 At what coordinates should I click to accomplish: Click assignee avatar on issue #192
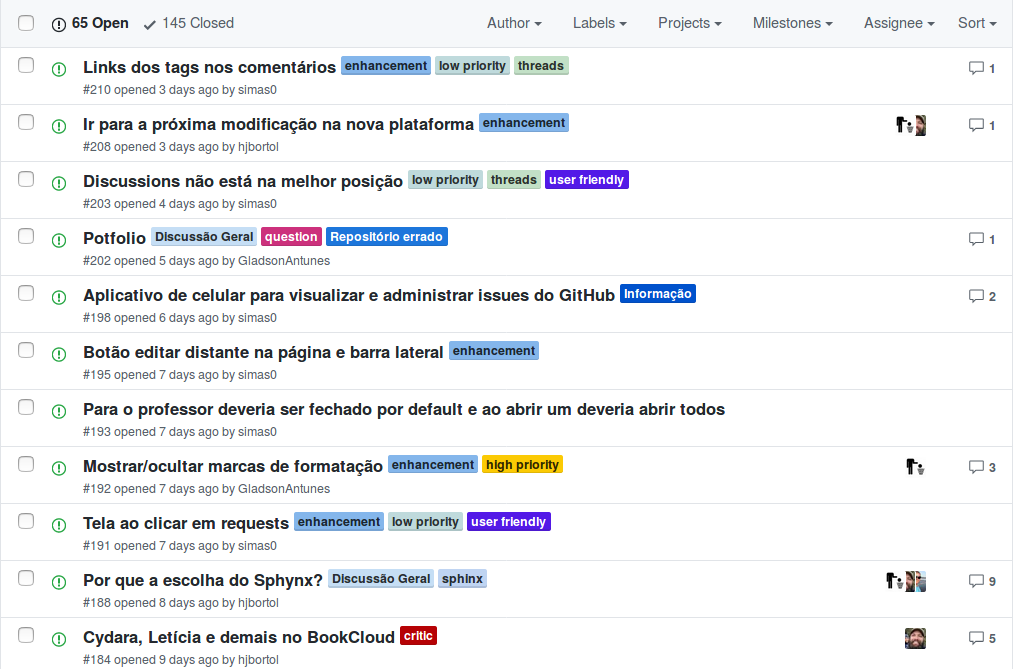(x=915, y=467)
